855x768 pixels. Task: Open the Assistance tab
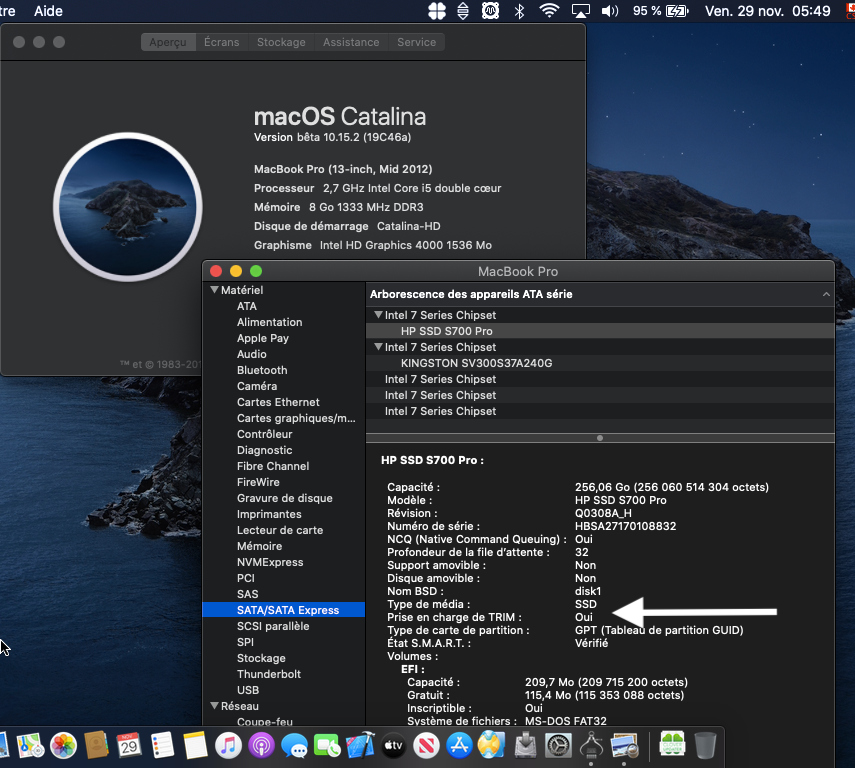[x=351, y=42]
